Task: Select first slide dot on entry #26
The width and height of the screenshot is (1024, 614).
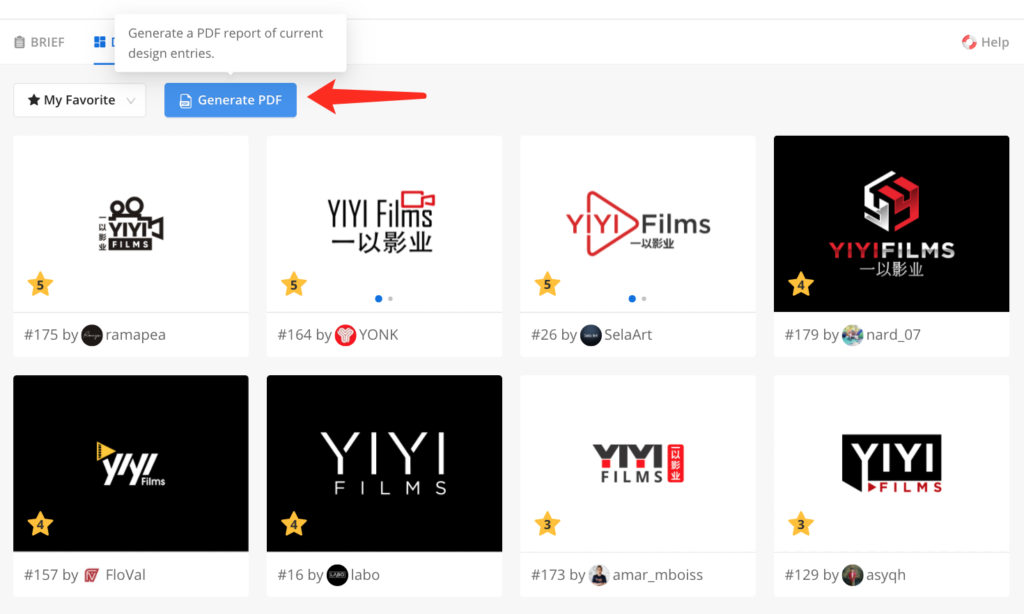Action: tap(631, 298)
